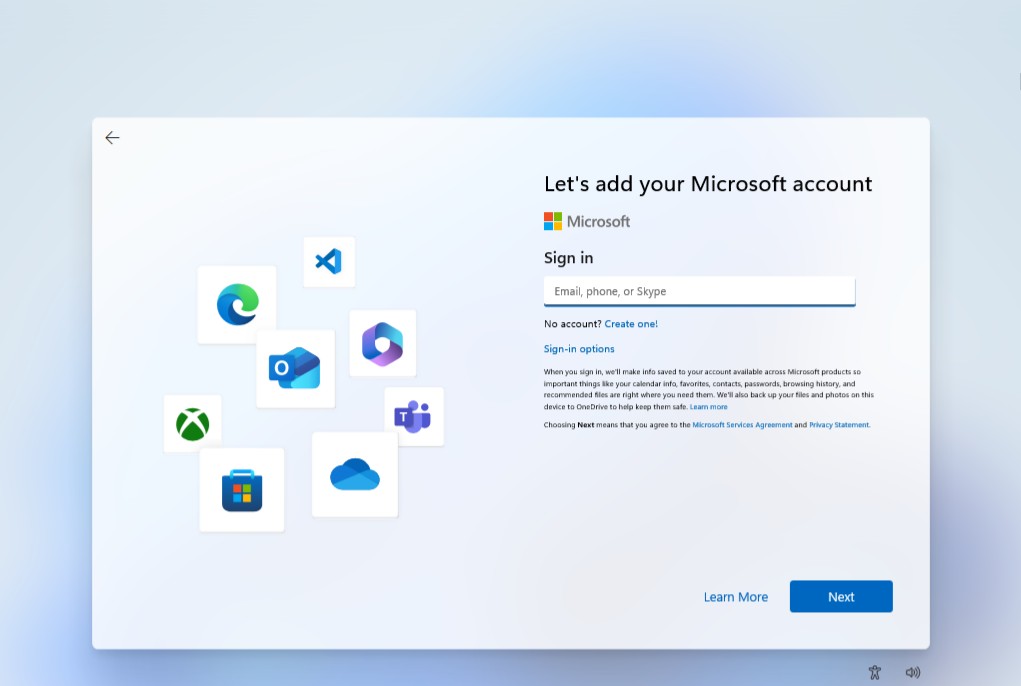Click the inline Learn more link after OneDrive text
Viewport: 1021px width, 686px height.
709,407
